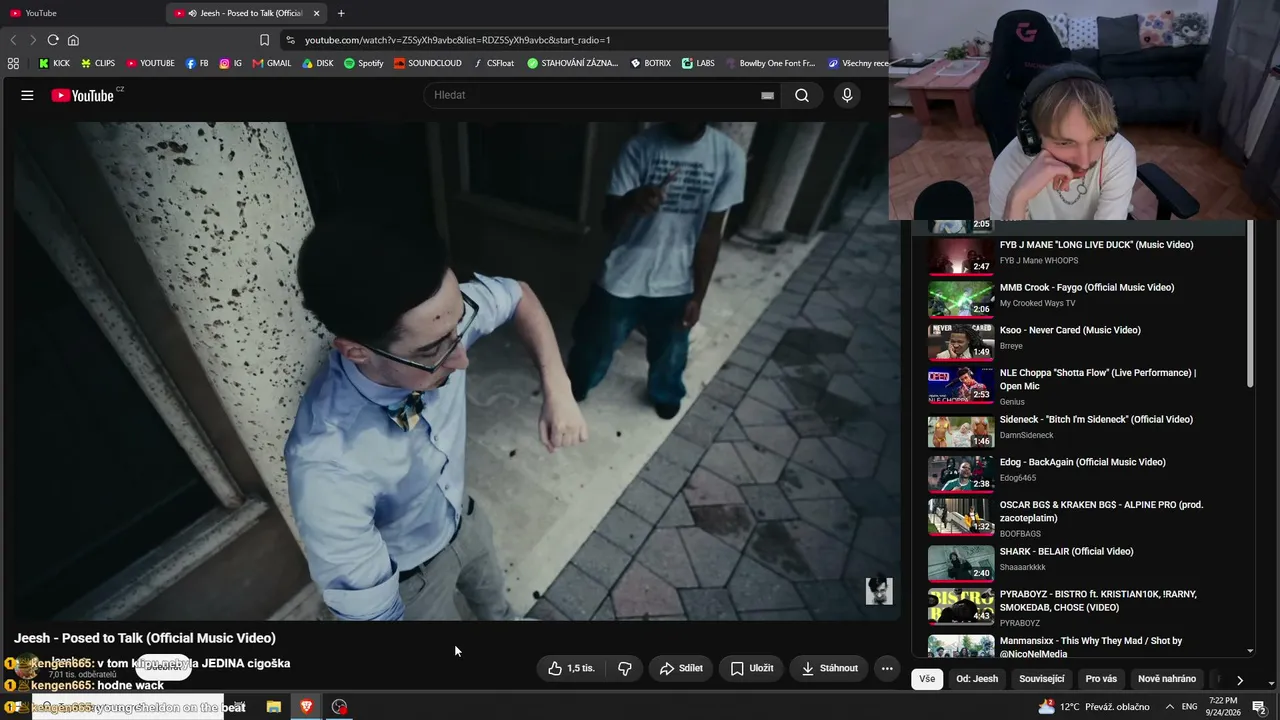This screenshot has width=1280, height=720.
Task: Click the playlist sidebar scrollbar
Action: point(1249,305)
